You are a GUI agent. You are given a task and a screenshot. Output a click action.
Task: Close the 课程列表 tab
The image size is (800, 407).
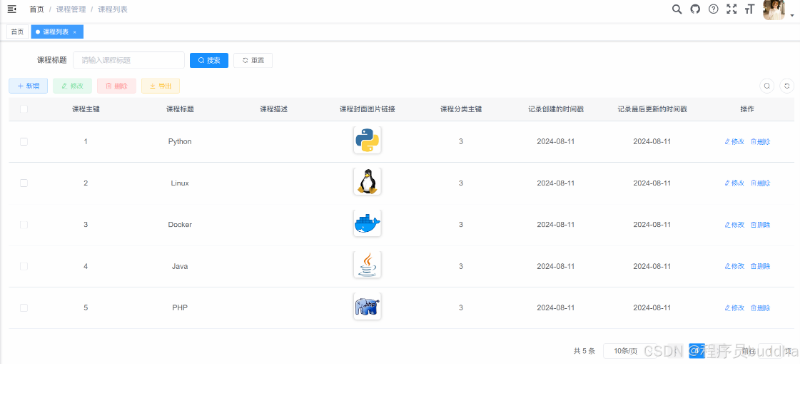[x=74, y=32]
